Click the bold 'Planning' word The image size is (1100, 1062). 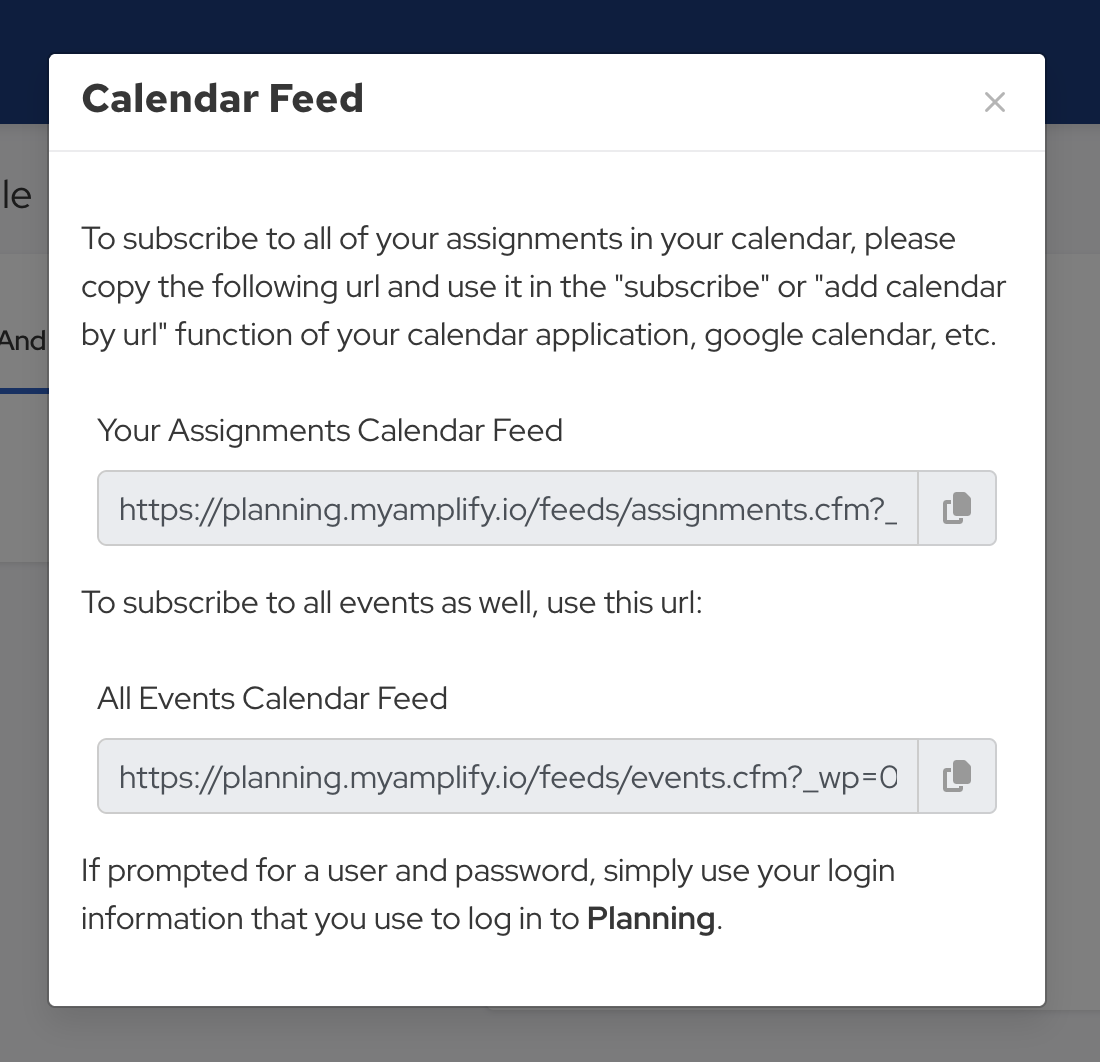(650, 918)
